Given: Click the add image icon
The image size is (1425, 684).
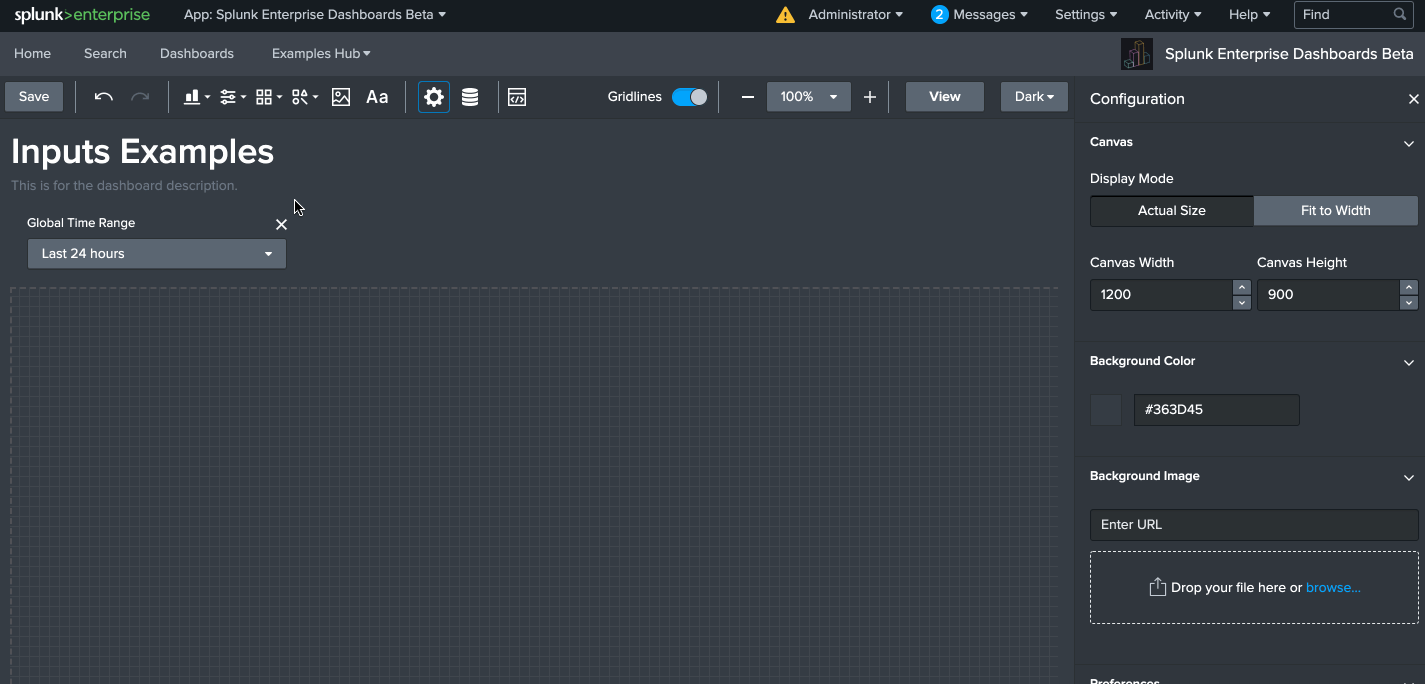Looking at the screenshot, I should pos(341,97).
